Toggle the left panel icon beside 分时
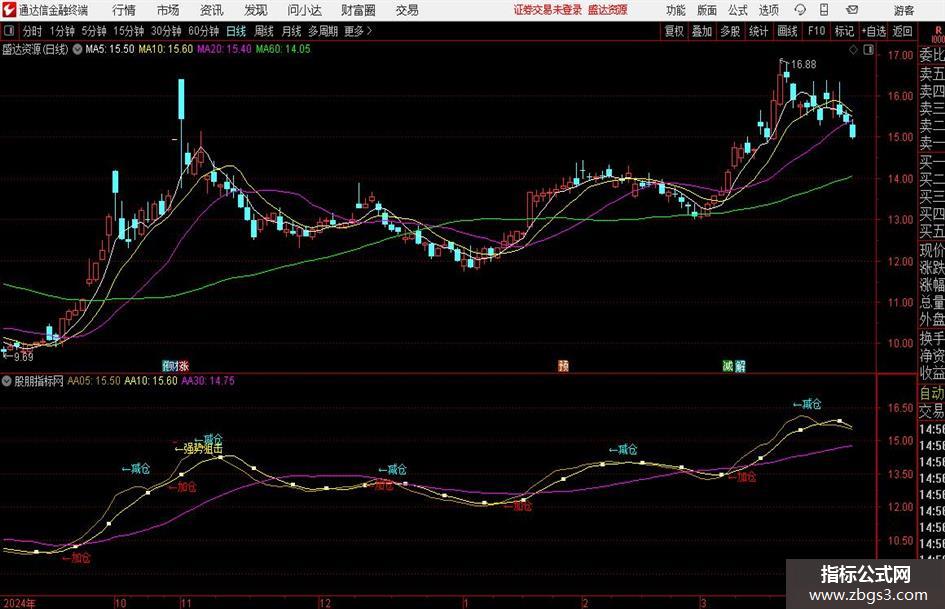 [x=8, y=31]
